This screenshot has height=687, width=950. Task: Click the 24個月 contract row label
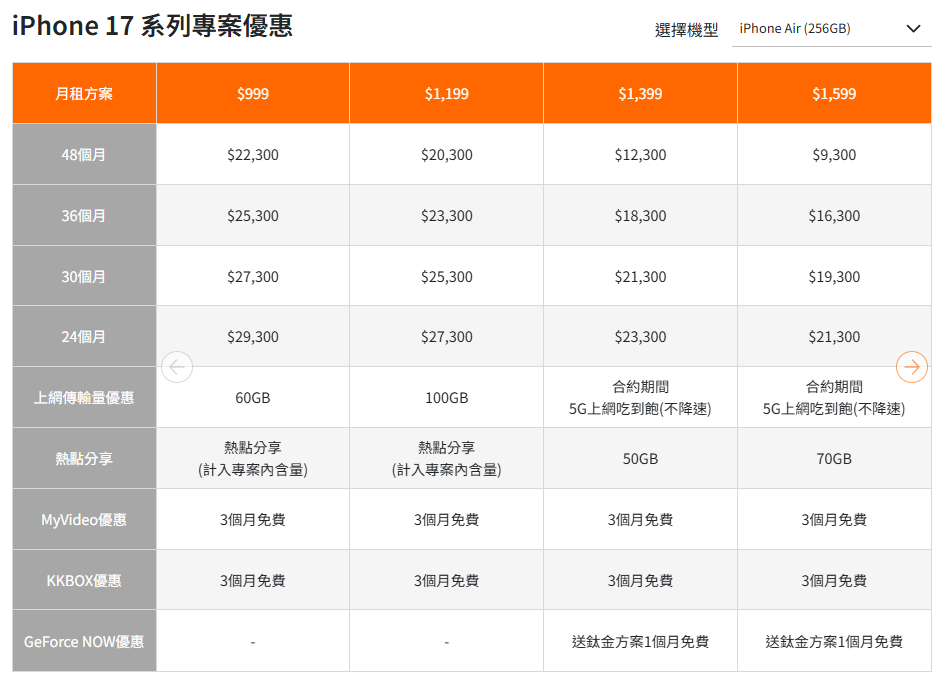click(x=84, y=337)
